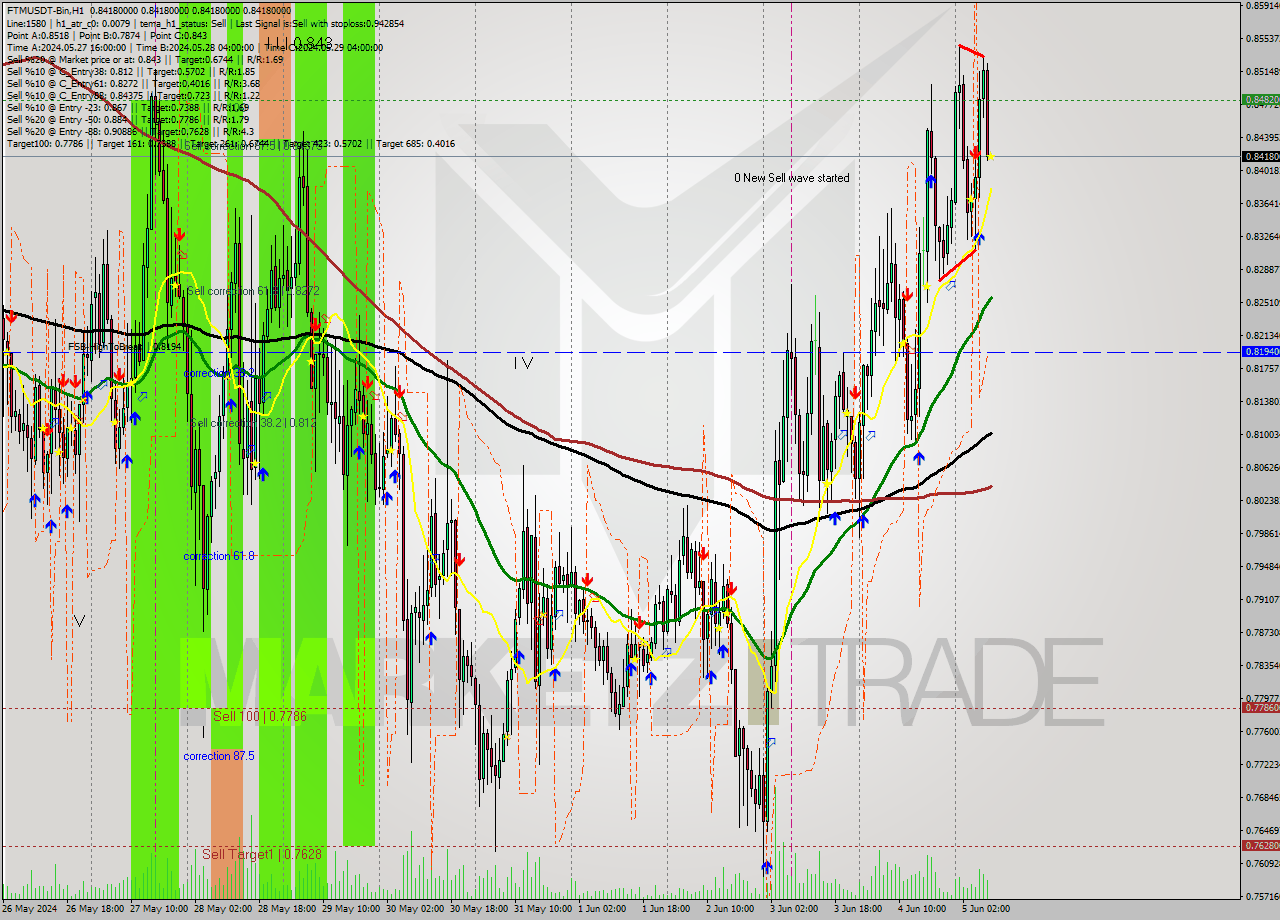The width and height of the screenshot is (1280, 920).
Task: Click the '26 May 2024' date label
Action: coord(31,909)
